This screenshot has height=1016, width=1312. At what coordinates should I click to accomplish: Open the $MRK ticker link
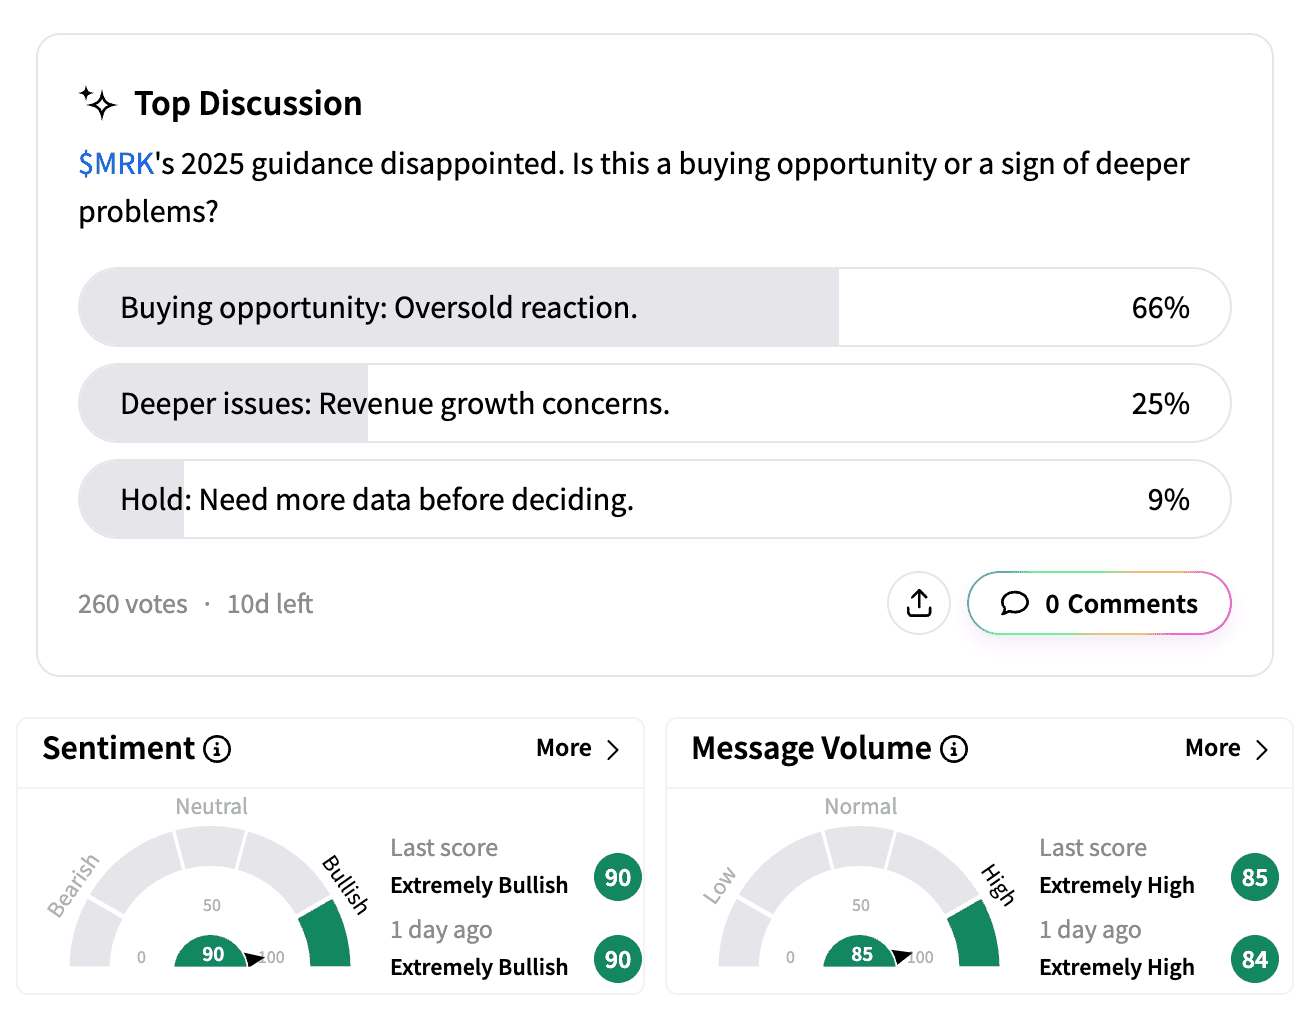pos(116,163)
